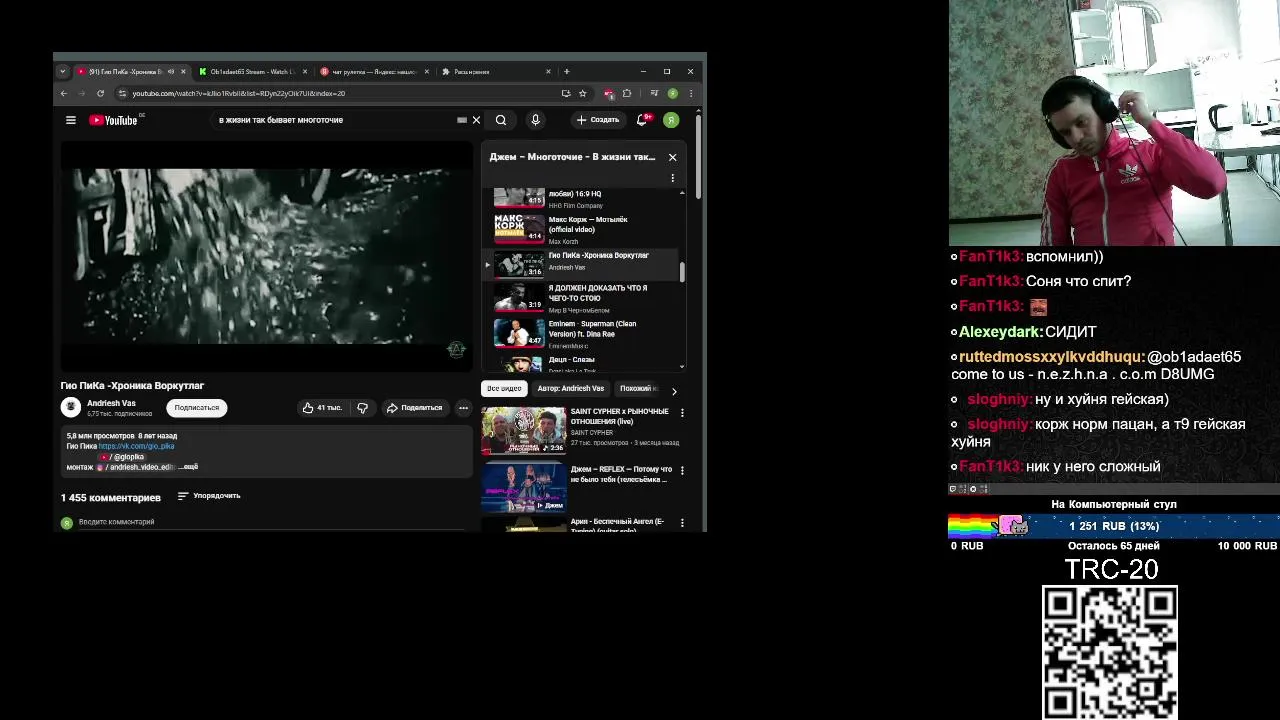The image size is (1280, 720).
Task: Open Andriesh Vas channel avatar
Action: point(70,407)
